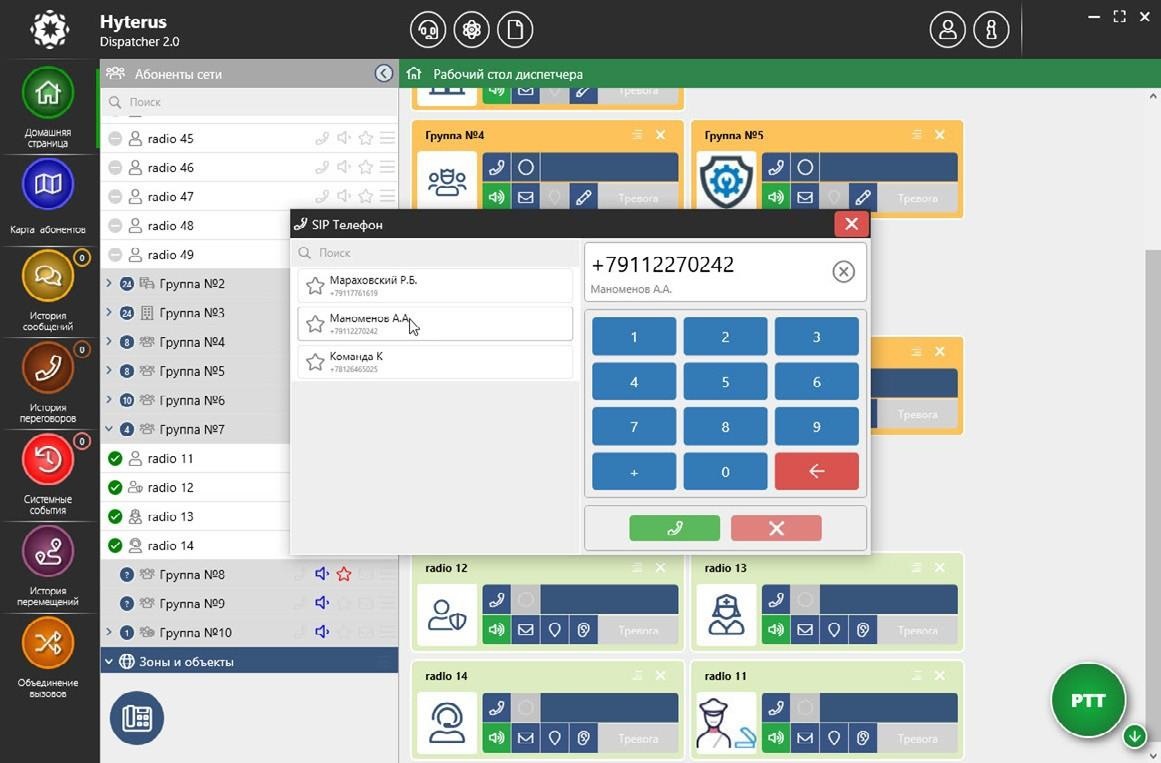1161x763 pixels.
Task: Expand Группа №2 in the subscriber tree
Action: click(x=109, y=283)
